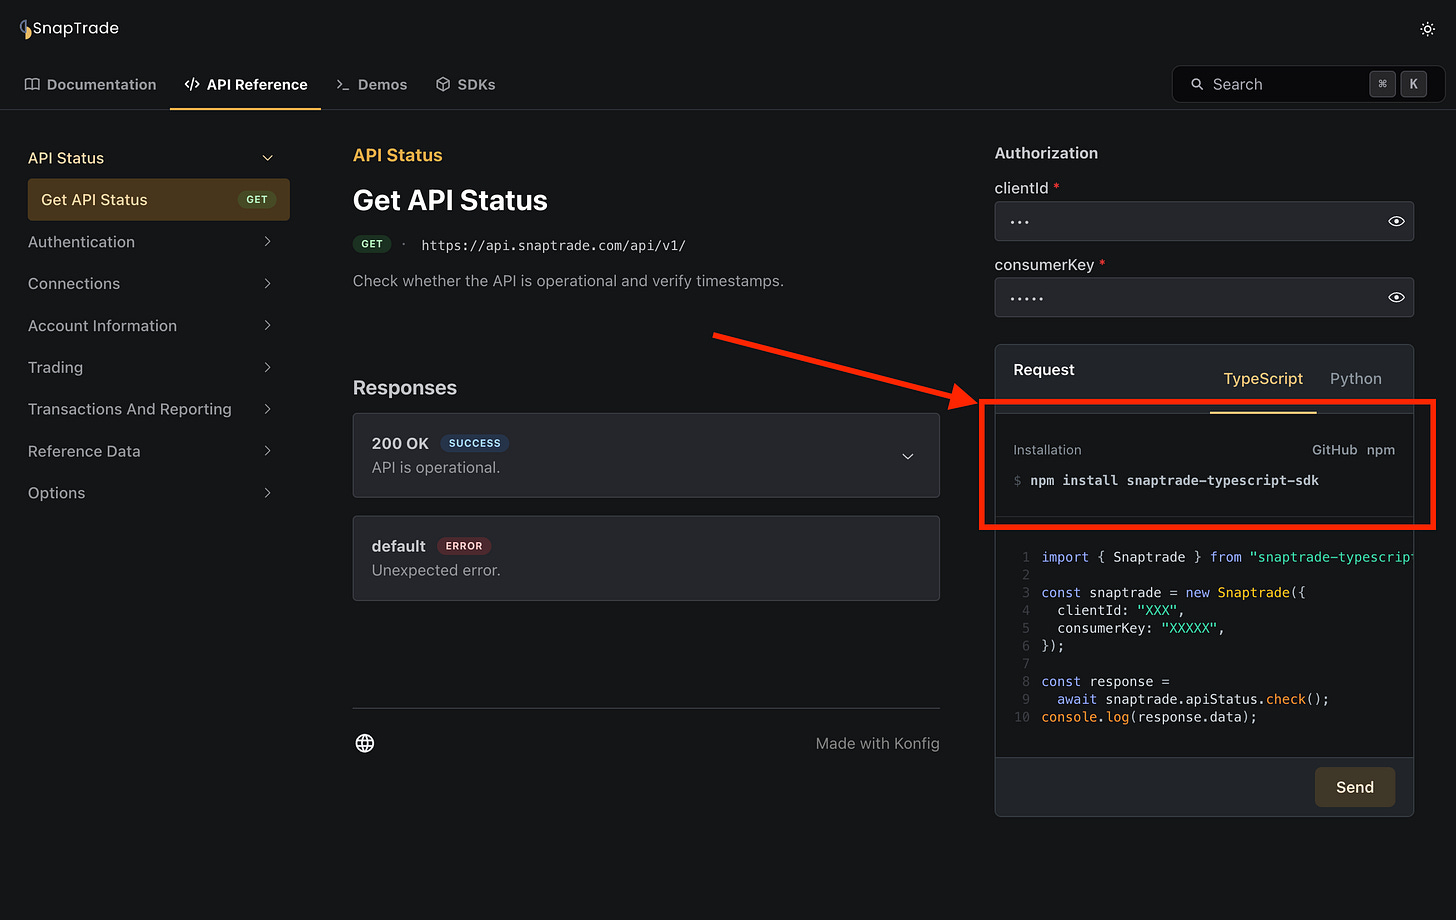Image resolution: width=1456 pixels, height=920 pixels.
Task: Click the console.log(response.data) code line
Action: [x=1149, y=717]
